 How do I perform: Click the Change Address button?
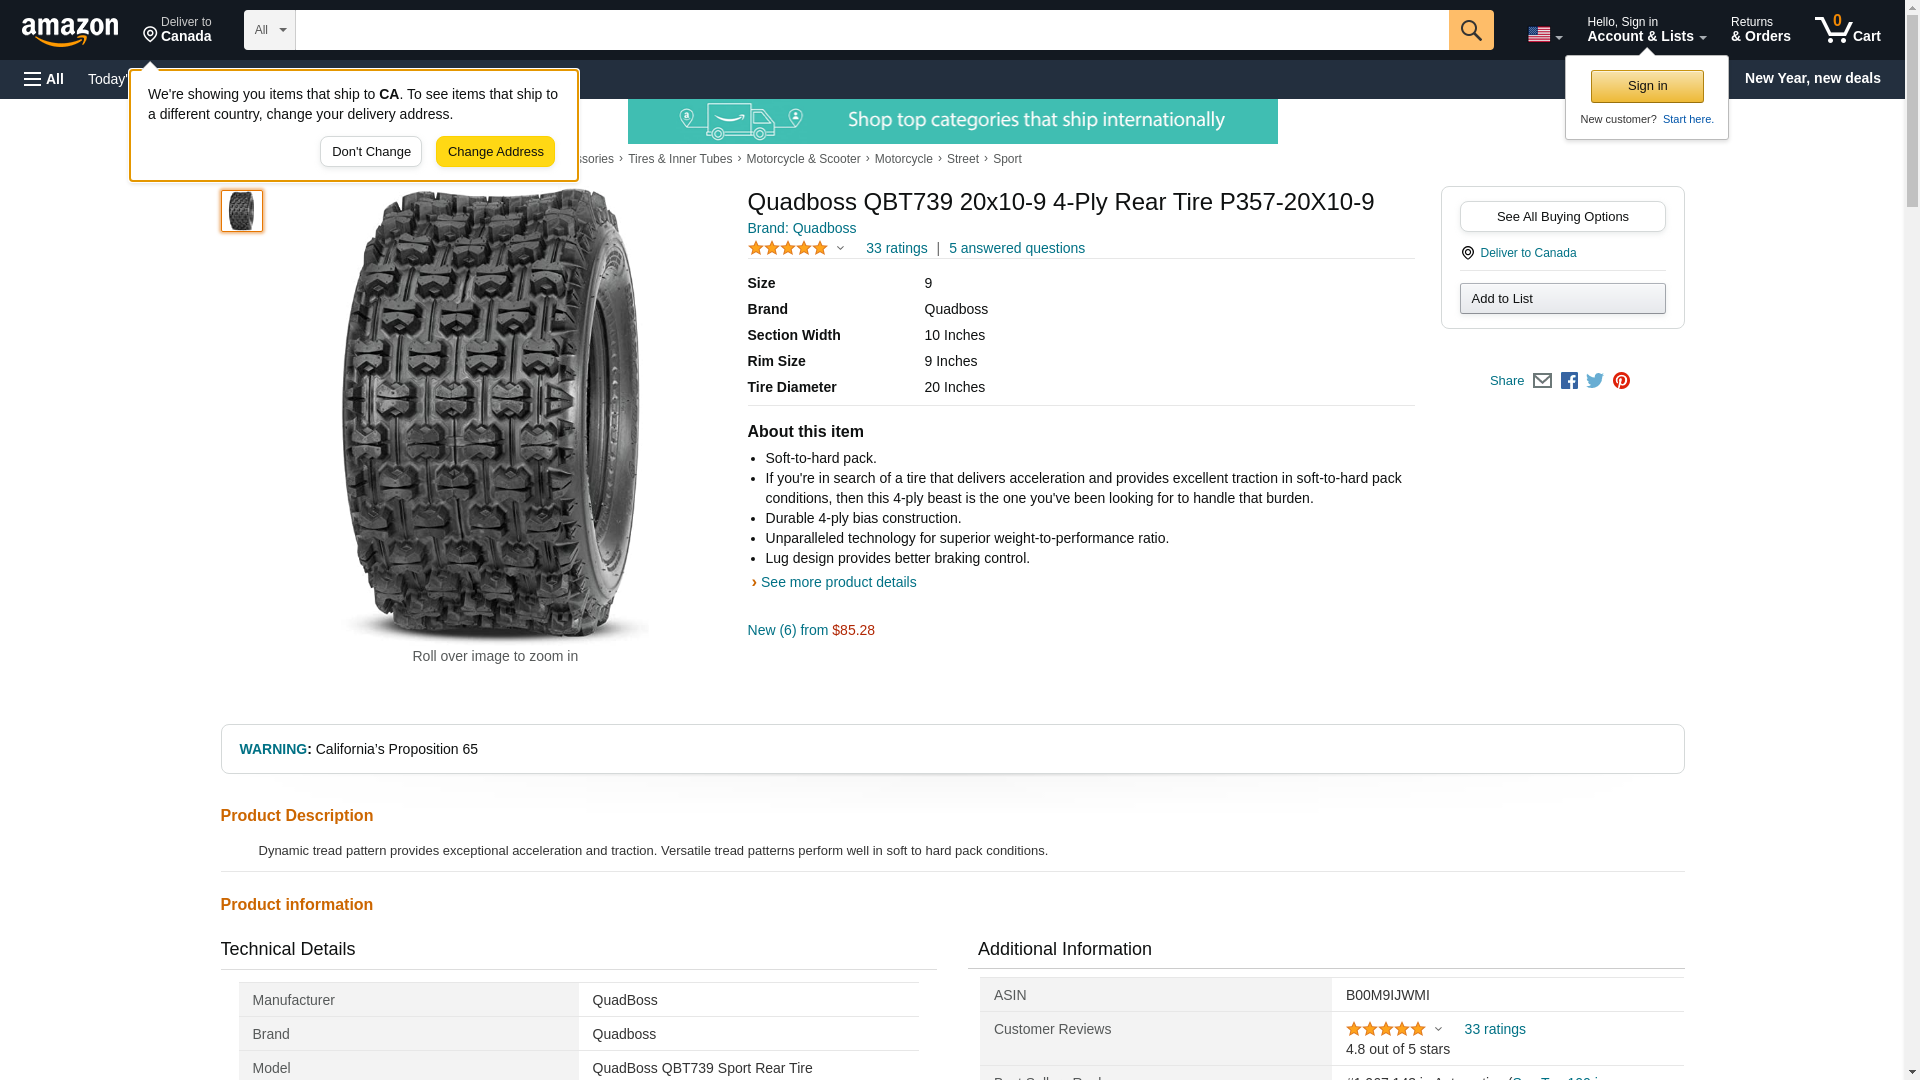pos(495,152)
